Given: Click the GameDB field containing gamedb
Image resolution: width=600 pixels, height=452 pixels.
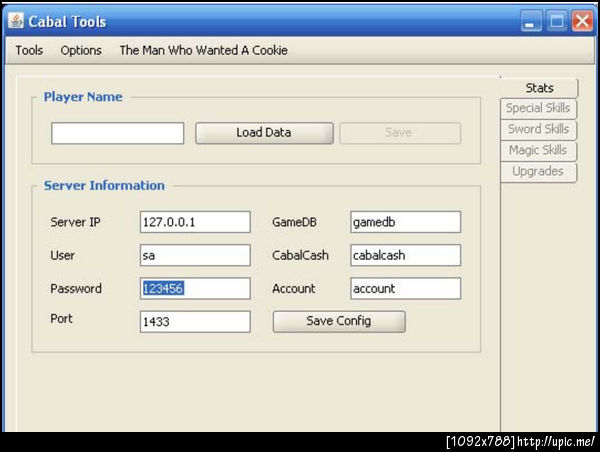Looking at the screenshot, I should tap(406, 222).
